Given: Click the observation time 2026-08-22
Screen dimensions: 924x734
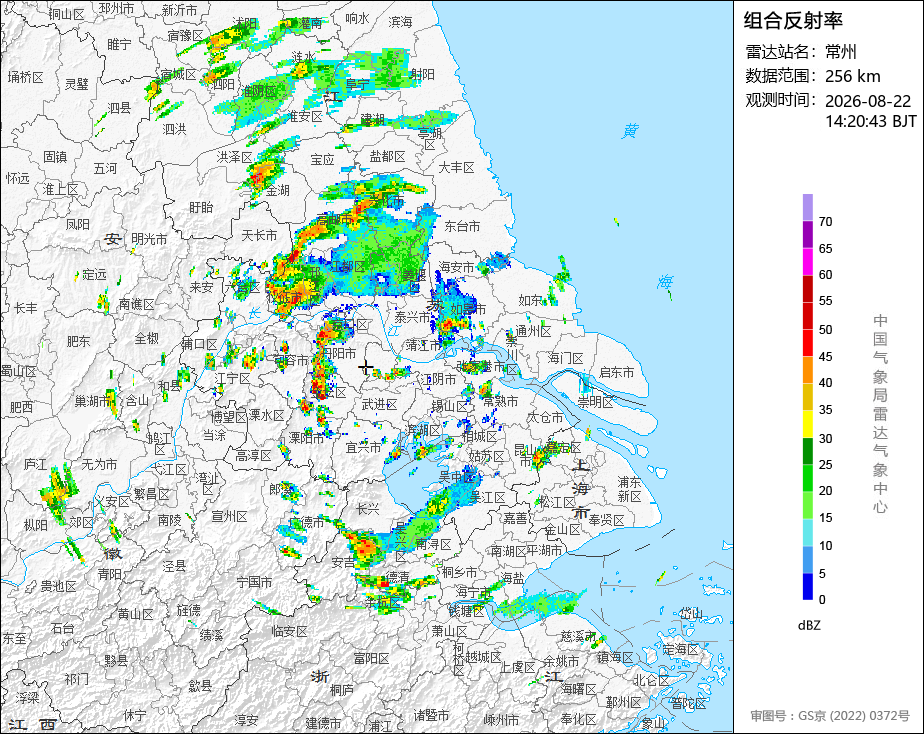Looking at the screenshot, I should [x=868, y=101].
